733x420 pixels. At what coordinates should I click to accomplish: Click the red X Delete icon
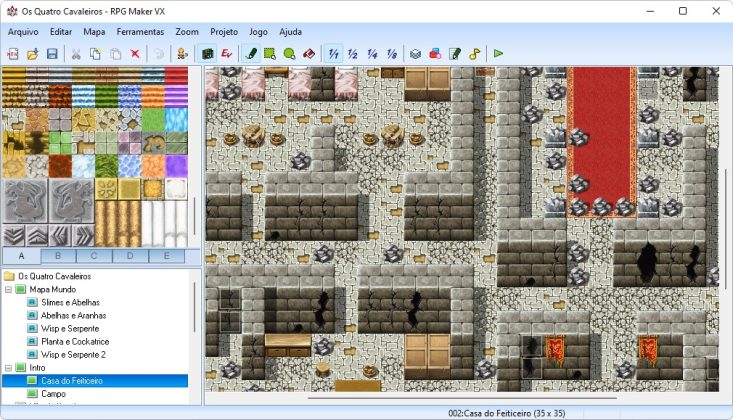tap(135, 54)
